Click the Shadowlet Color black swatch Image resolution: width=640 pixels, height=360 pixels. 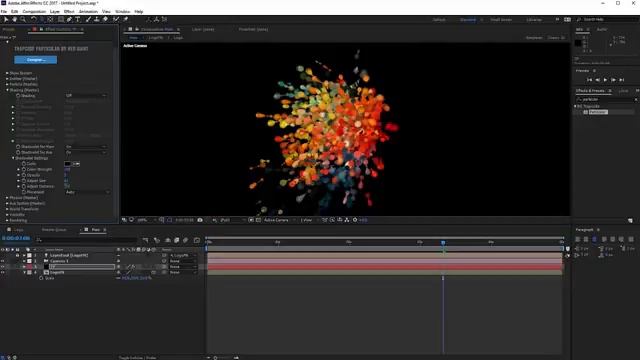click(67, 164)
